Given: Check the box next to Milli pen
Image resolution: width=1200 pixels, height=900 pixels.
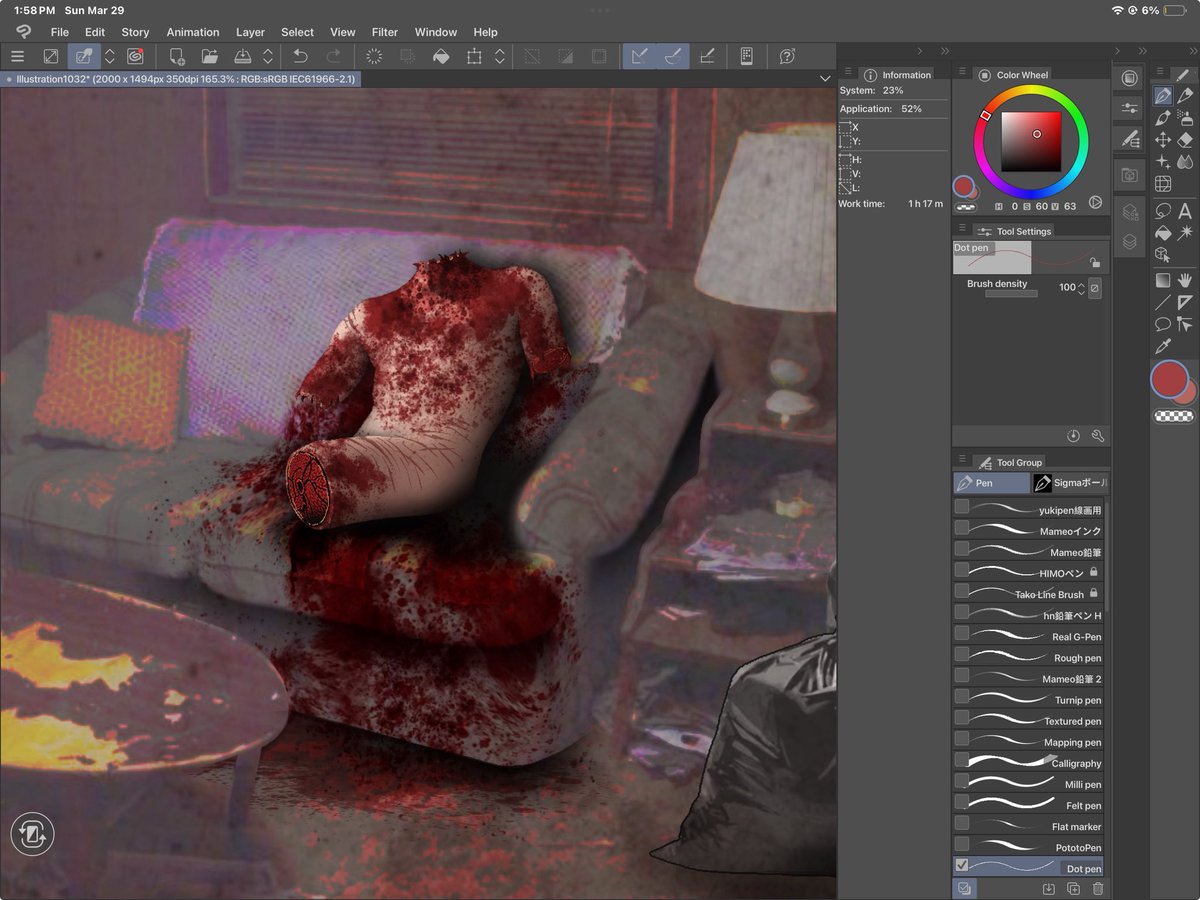Looking at the screenshot, I should (x=962, y=781).
